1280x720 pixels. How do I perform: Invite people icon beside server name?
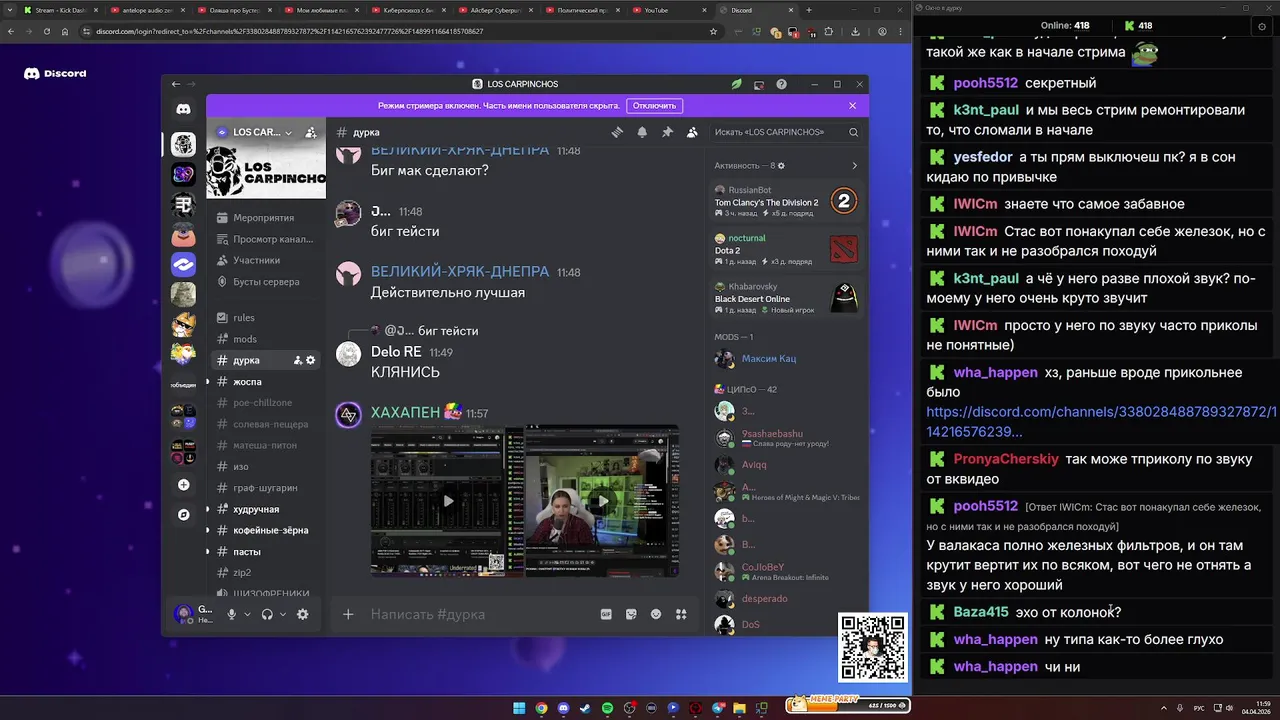click(x=310, y=132)
